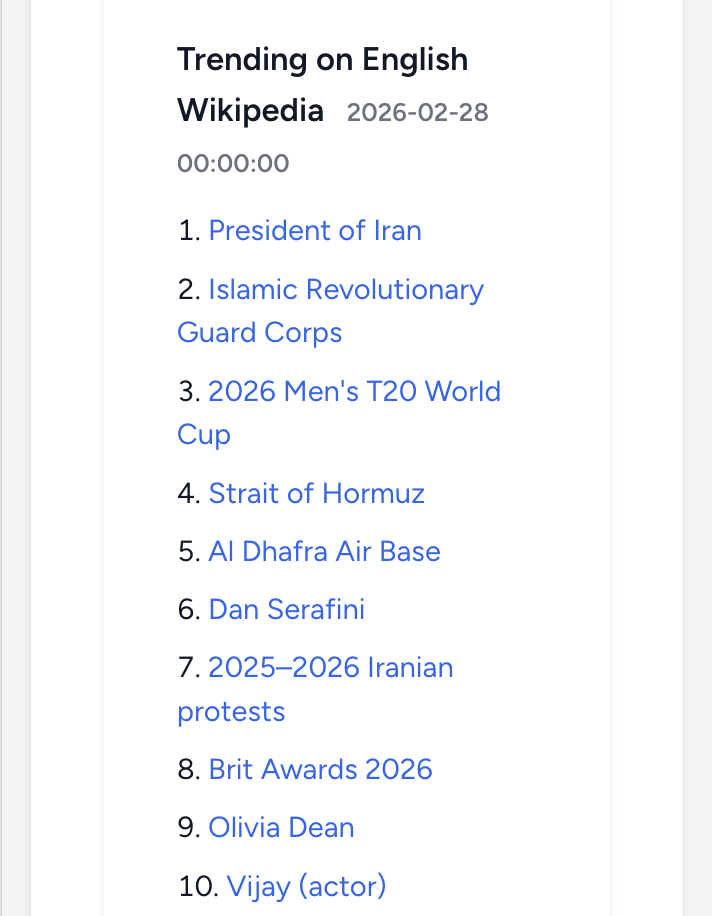Click list number 8 before Brit Awards
712x916 pixels.
pos(189,769)
